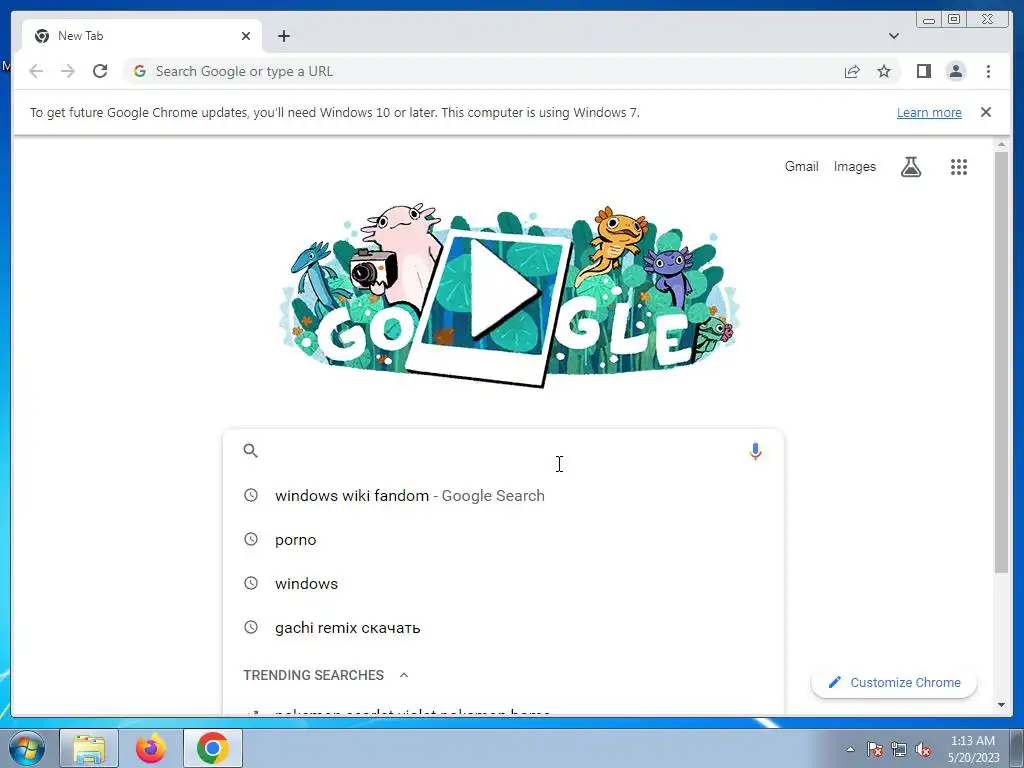
Task: Click the page vertical scrollbar thumb
Action: pyautogui.click(x=1001, y=362)
